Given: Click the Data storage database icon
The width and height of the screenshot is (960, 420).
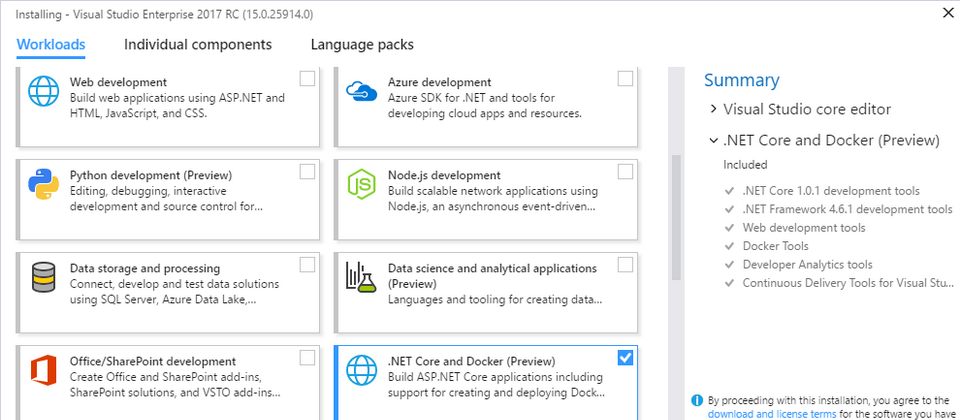Looking at the screenshot, I should [x=44, y=278].
